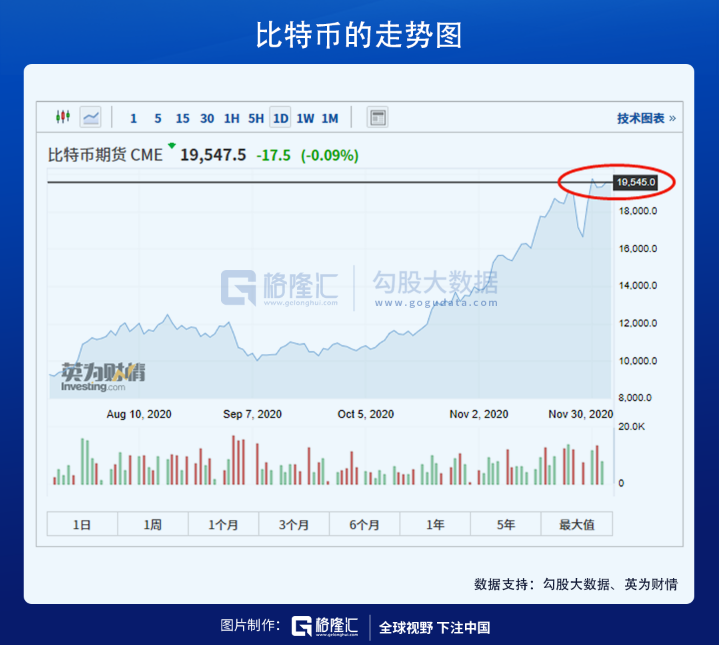Image resolution: width=719 pixels, height=645 pixels.
Task: Select the 最大值 range tab
Action: (577, 524)
